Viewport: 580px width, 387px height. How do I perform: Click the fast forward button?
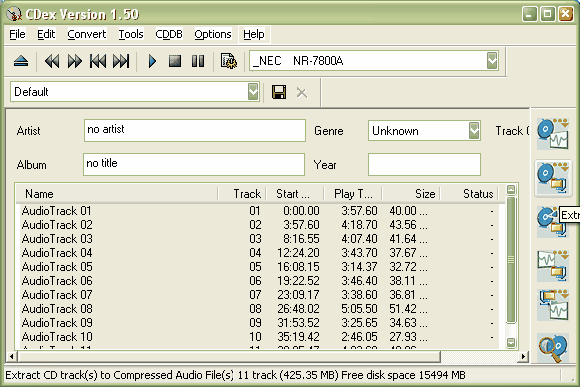tap(75, 61)
